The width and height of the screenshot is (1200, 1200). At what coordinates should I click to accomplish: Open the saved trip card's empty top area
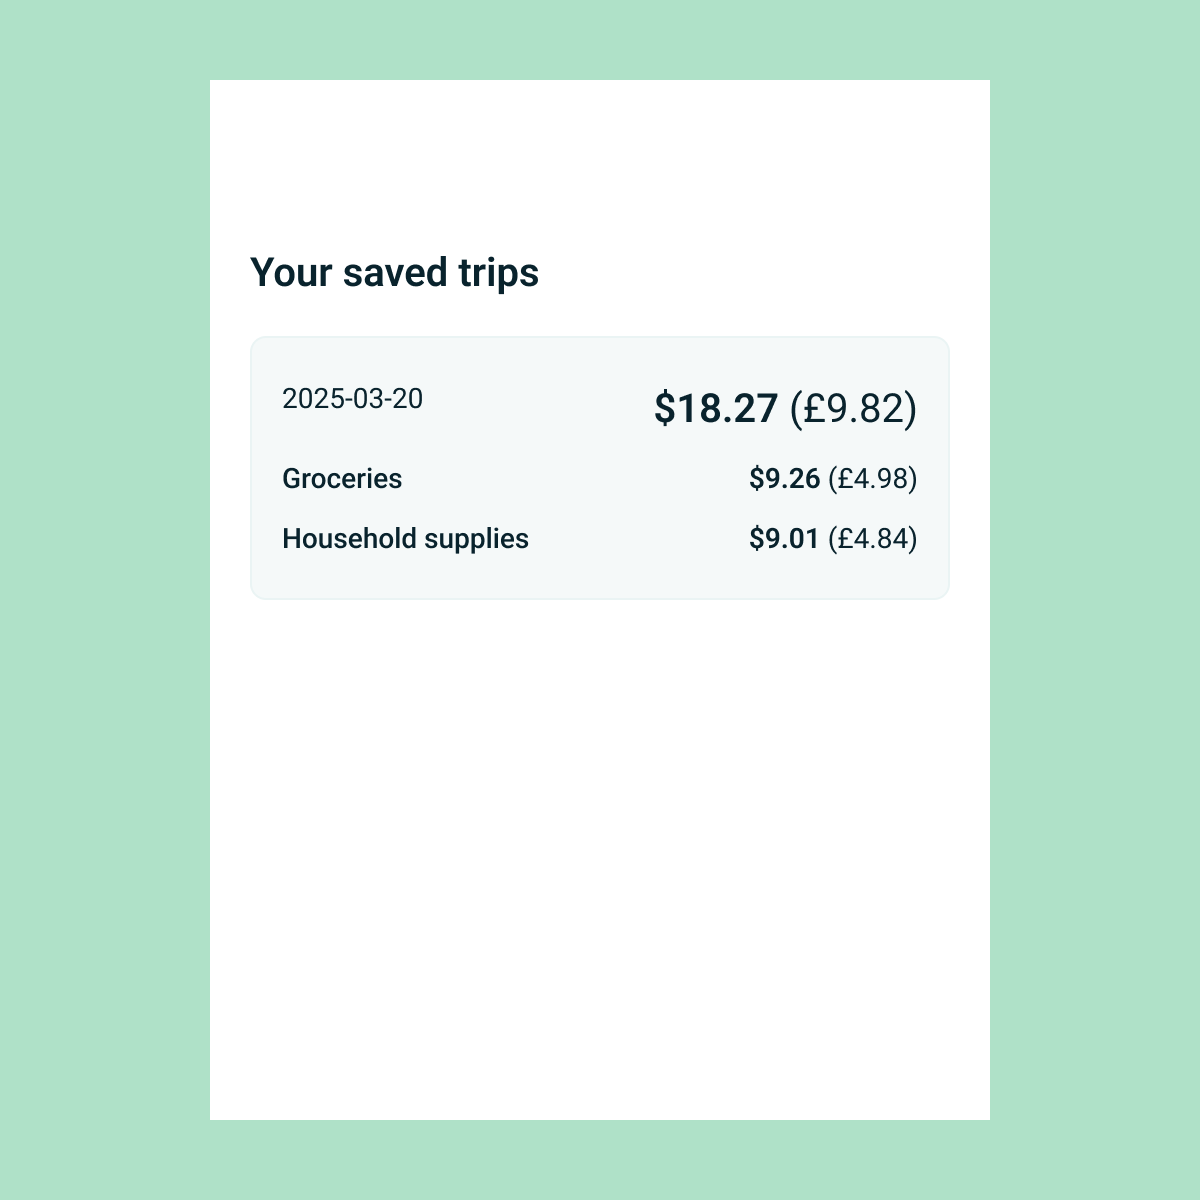[540, 358]
